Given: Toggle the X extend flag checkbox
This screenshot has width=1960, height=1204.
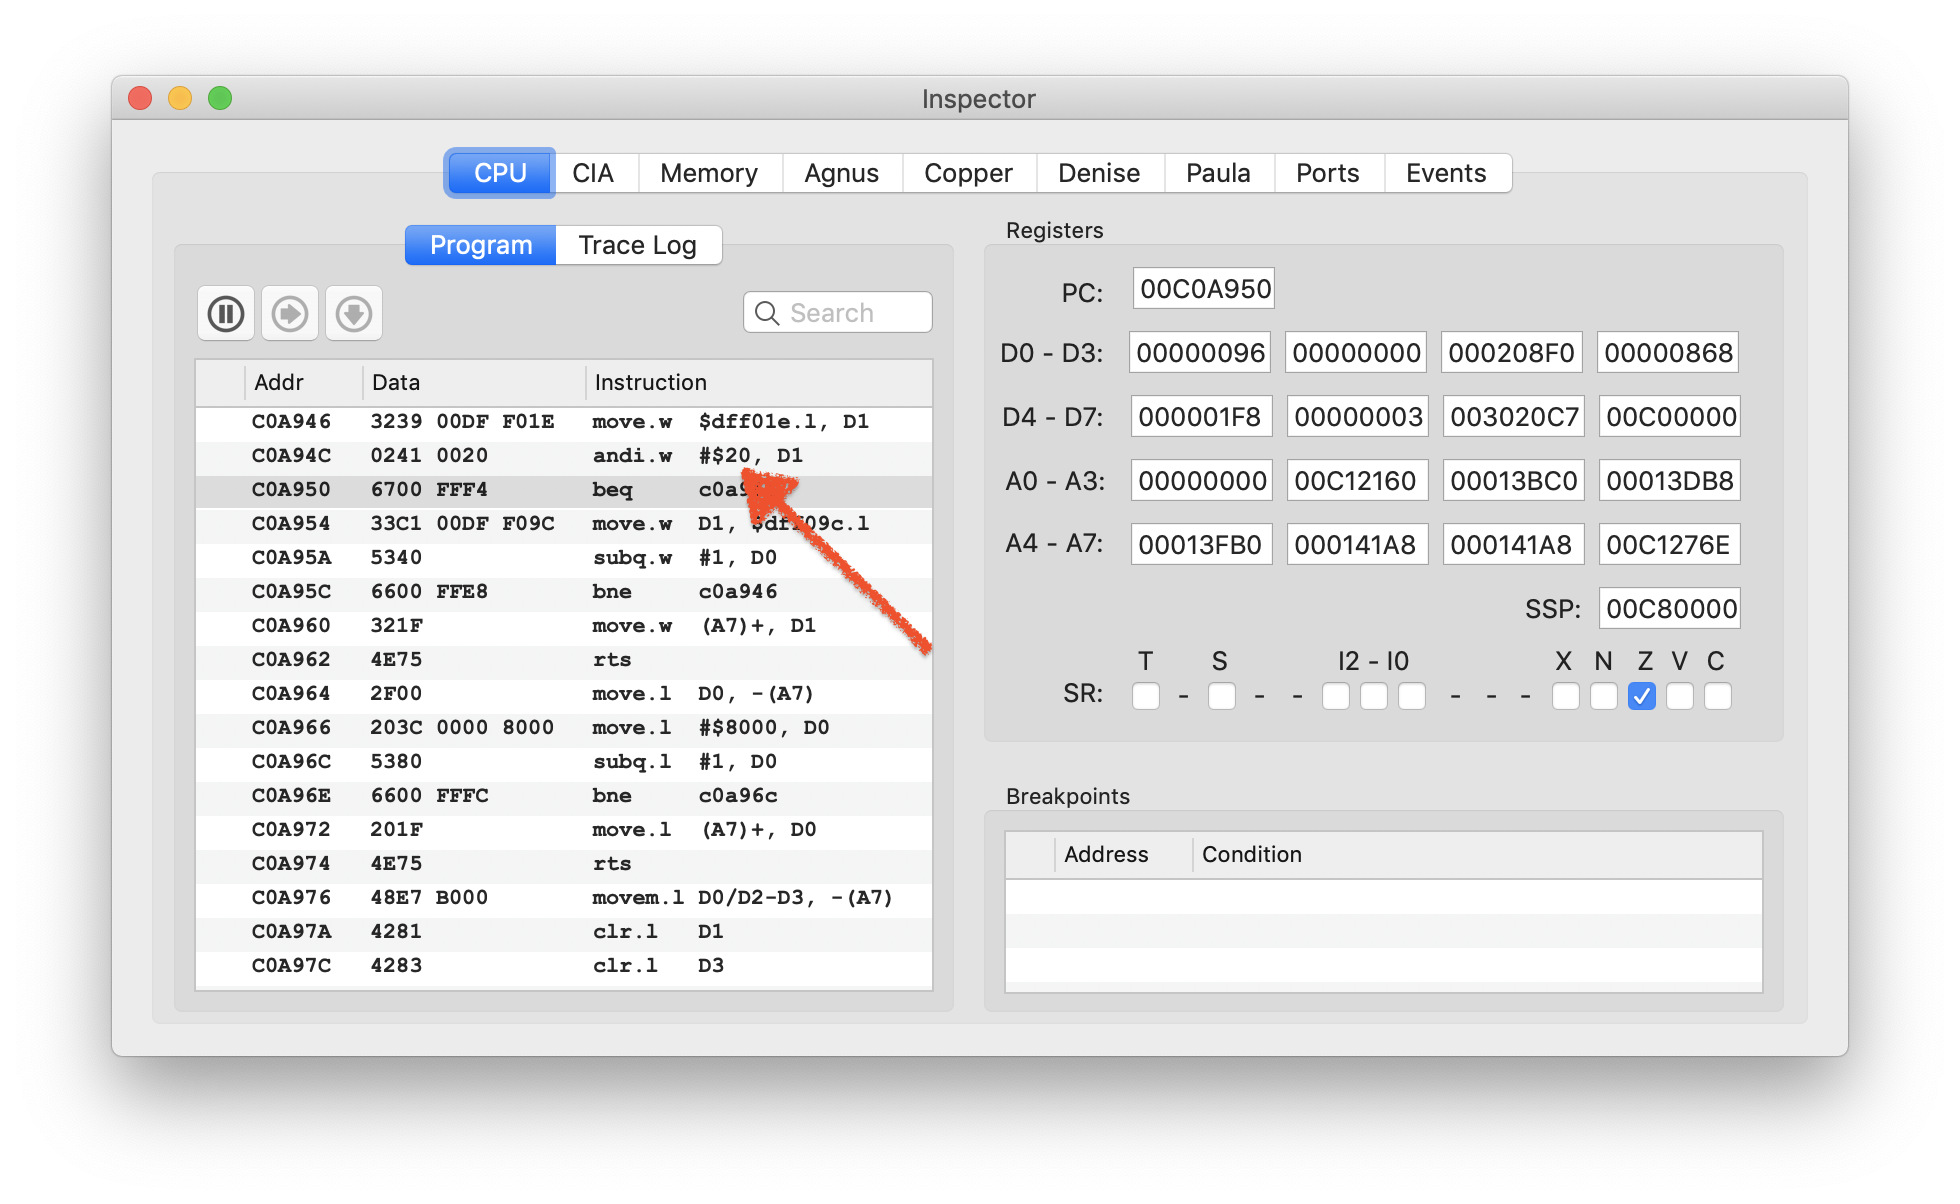Looking at the screenshot, I should coord(1565,696).
